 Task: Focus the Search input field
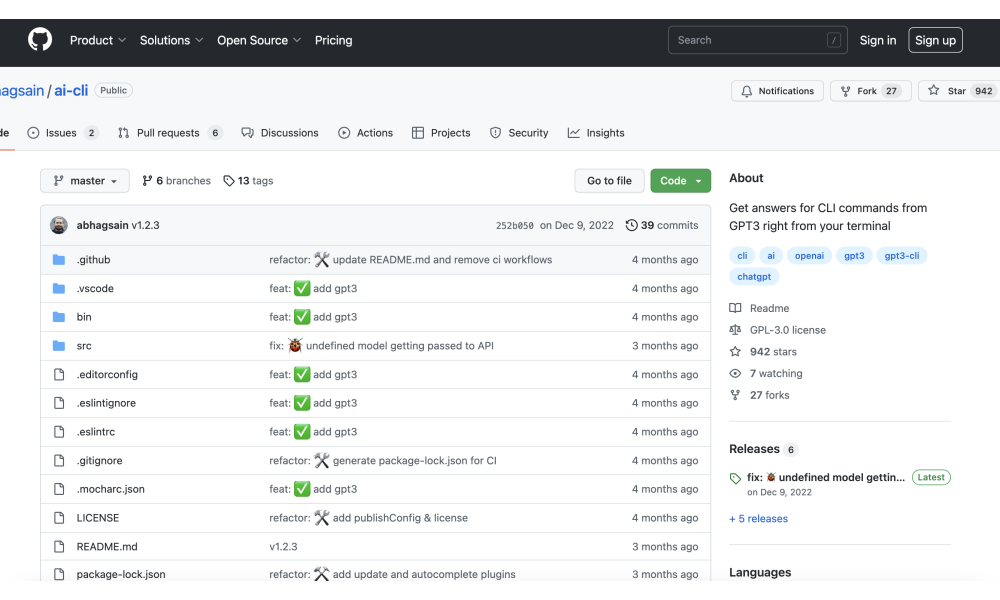click(x=758, y=40)
